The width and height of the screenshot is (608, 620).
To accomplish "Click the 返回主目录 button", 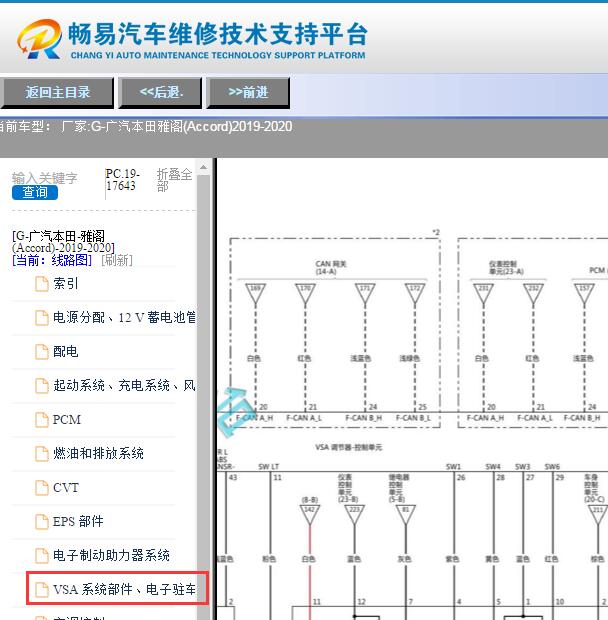I will coord(57,93).
